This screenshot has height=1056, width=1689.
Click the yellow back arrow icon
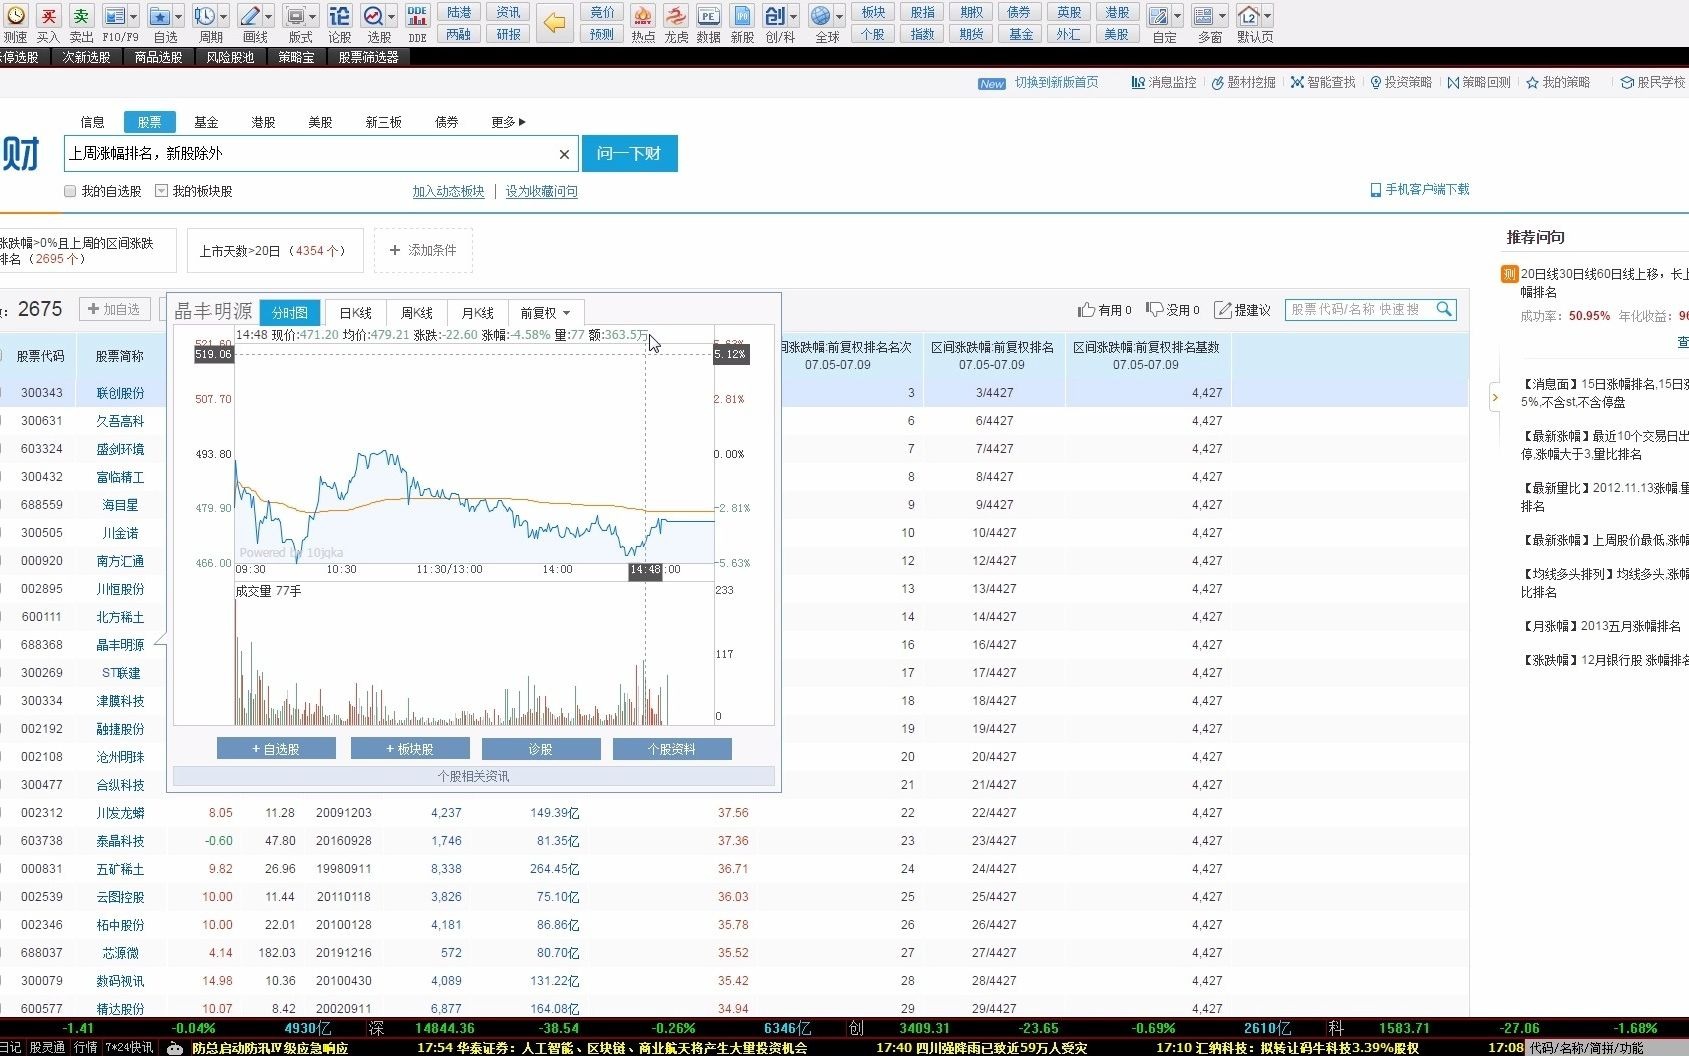(554, 21)
